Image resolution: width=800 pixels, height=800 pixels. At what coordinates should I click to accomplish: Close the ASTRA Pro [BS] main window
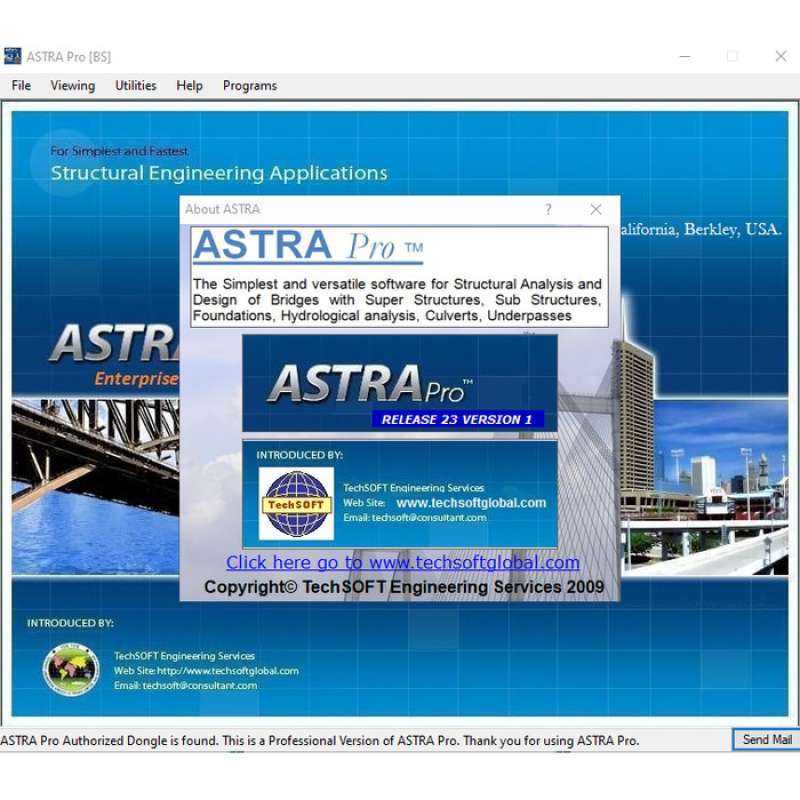[x=781, y=56]
